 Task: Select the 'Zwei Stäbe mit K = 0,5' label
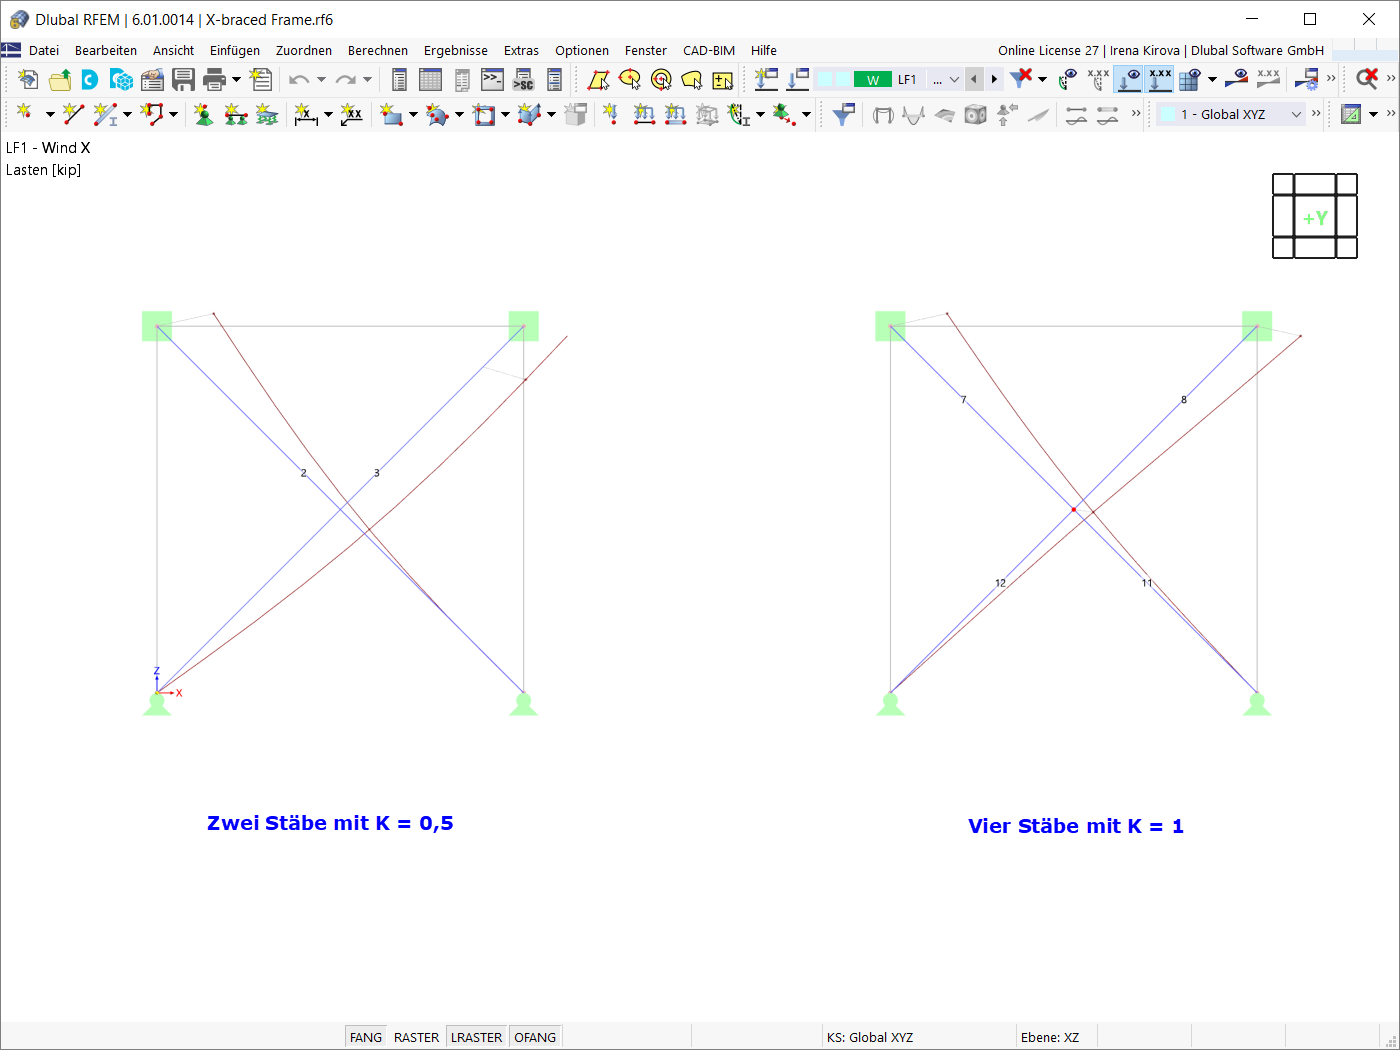click(330, 823)
